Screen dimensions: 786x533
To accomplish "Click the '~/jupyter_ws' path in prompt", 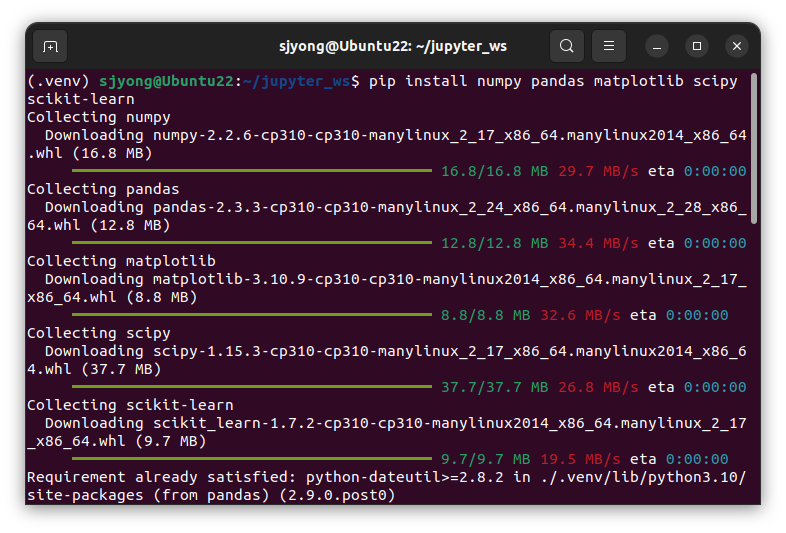I will pos(297,81).
